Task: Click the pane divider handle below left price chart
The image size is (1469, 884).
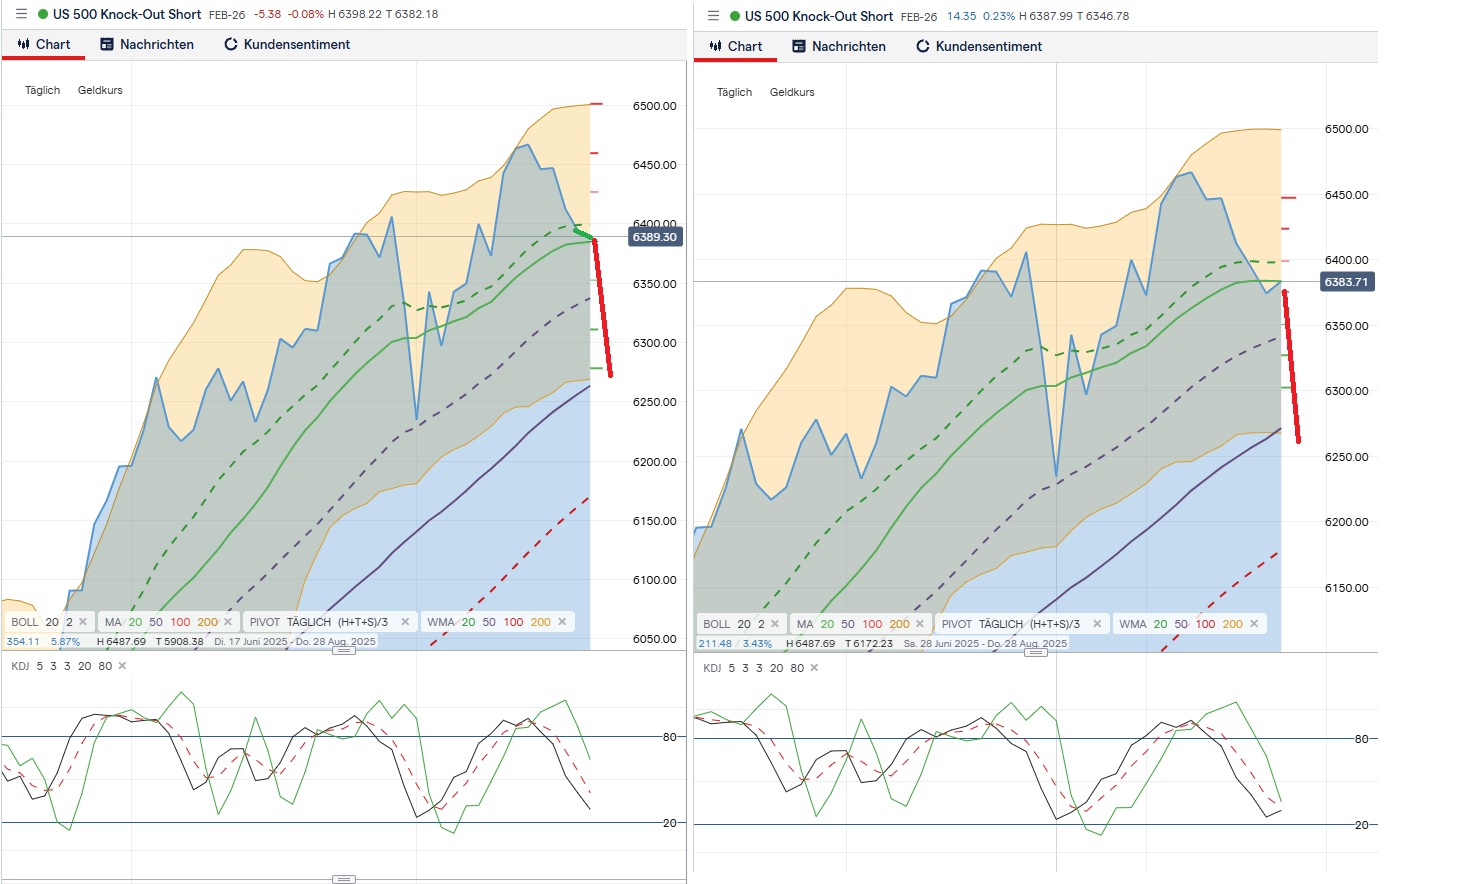Action: click(x=344, y=651)
